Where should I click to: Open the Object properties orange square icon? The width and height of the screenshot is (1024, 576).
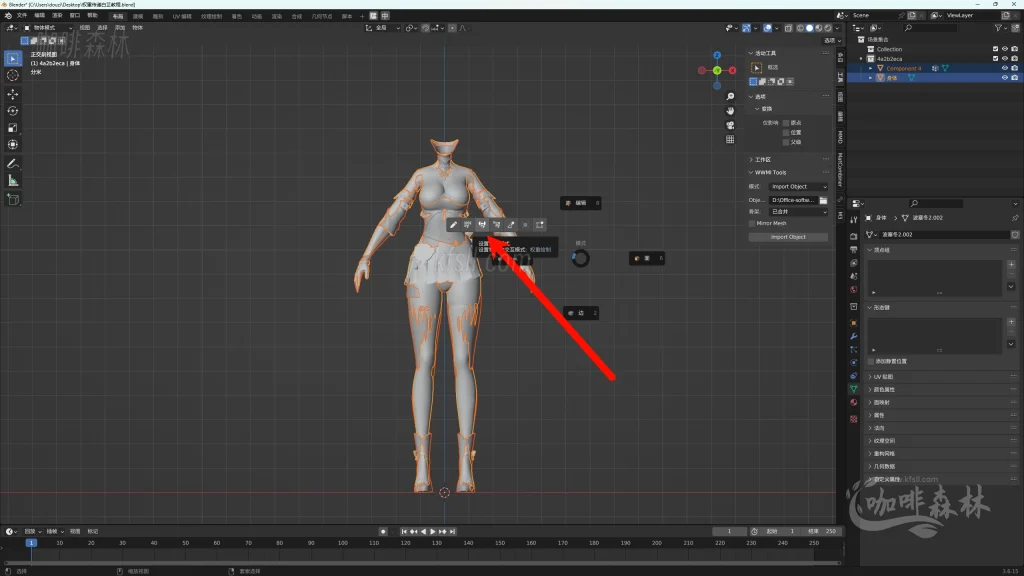coord(854,323)
